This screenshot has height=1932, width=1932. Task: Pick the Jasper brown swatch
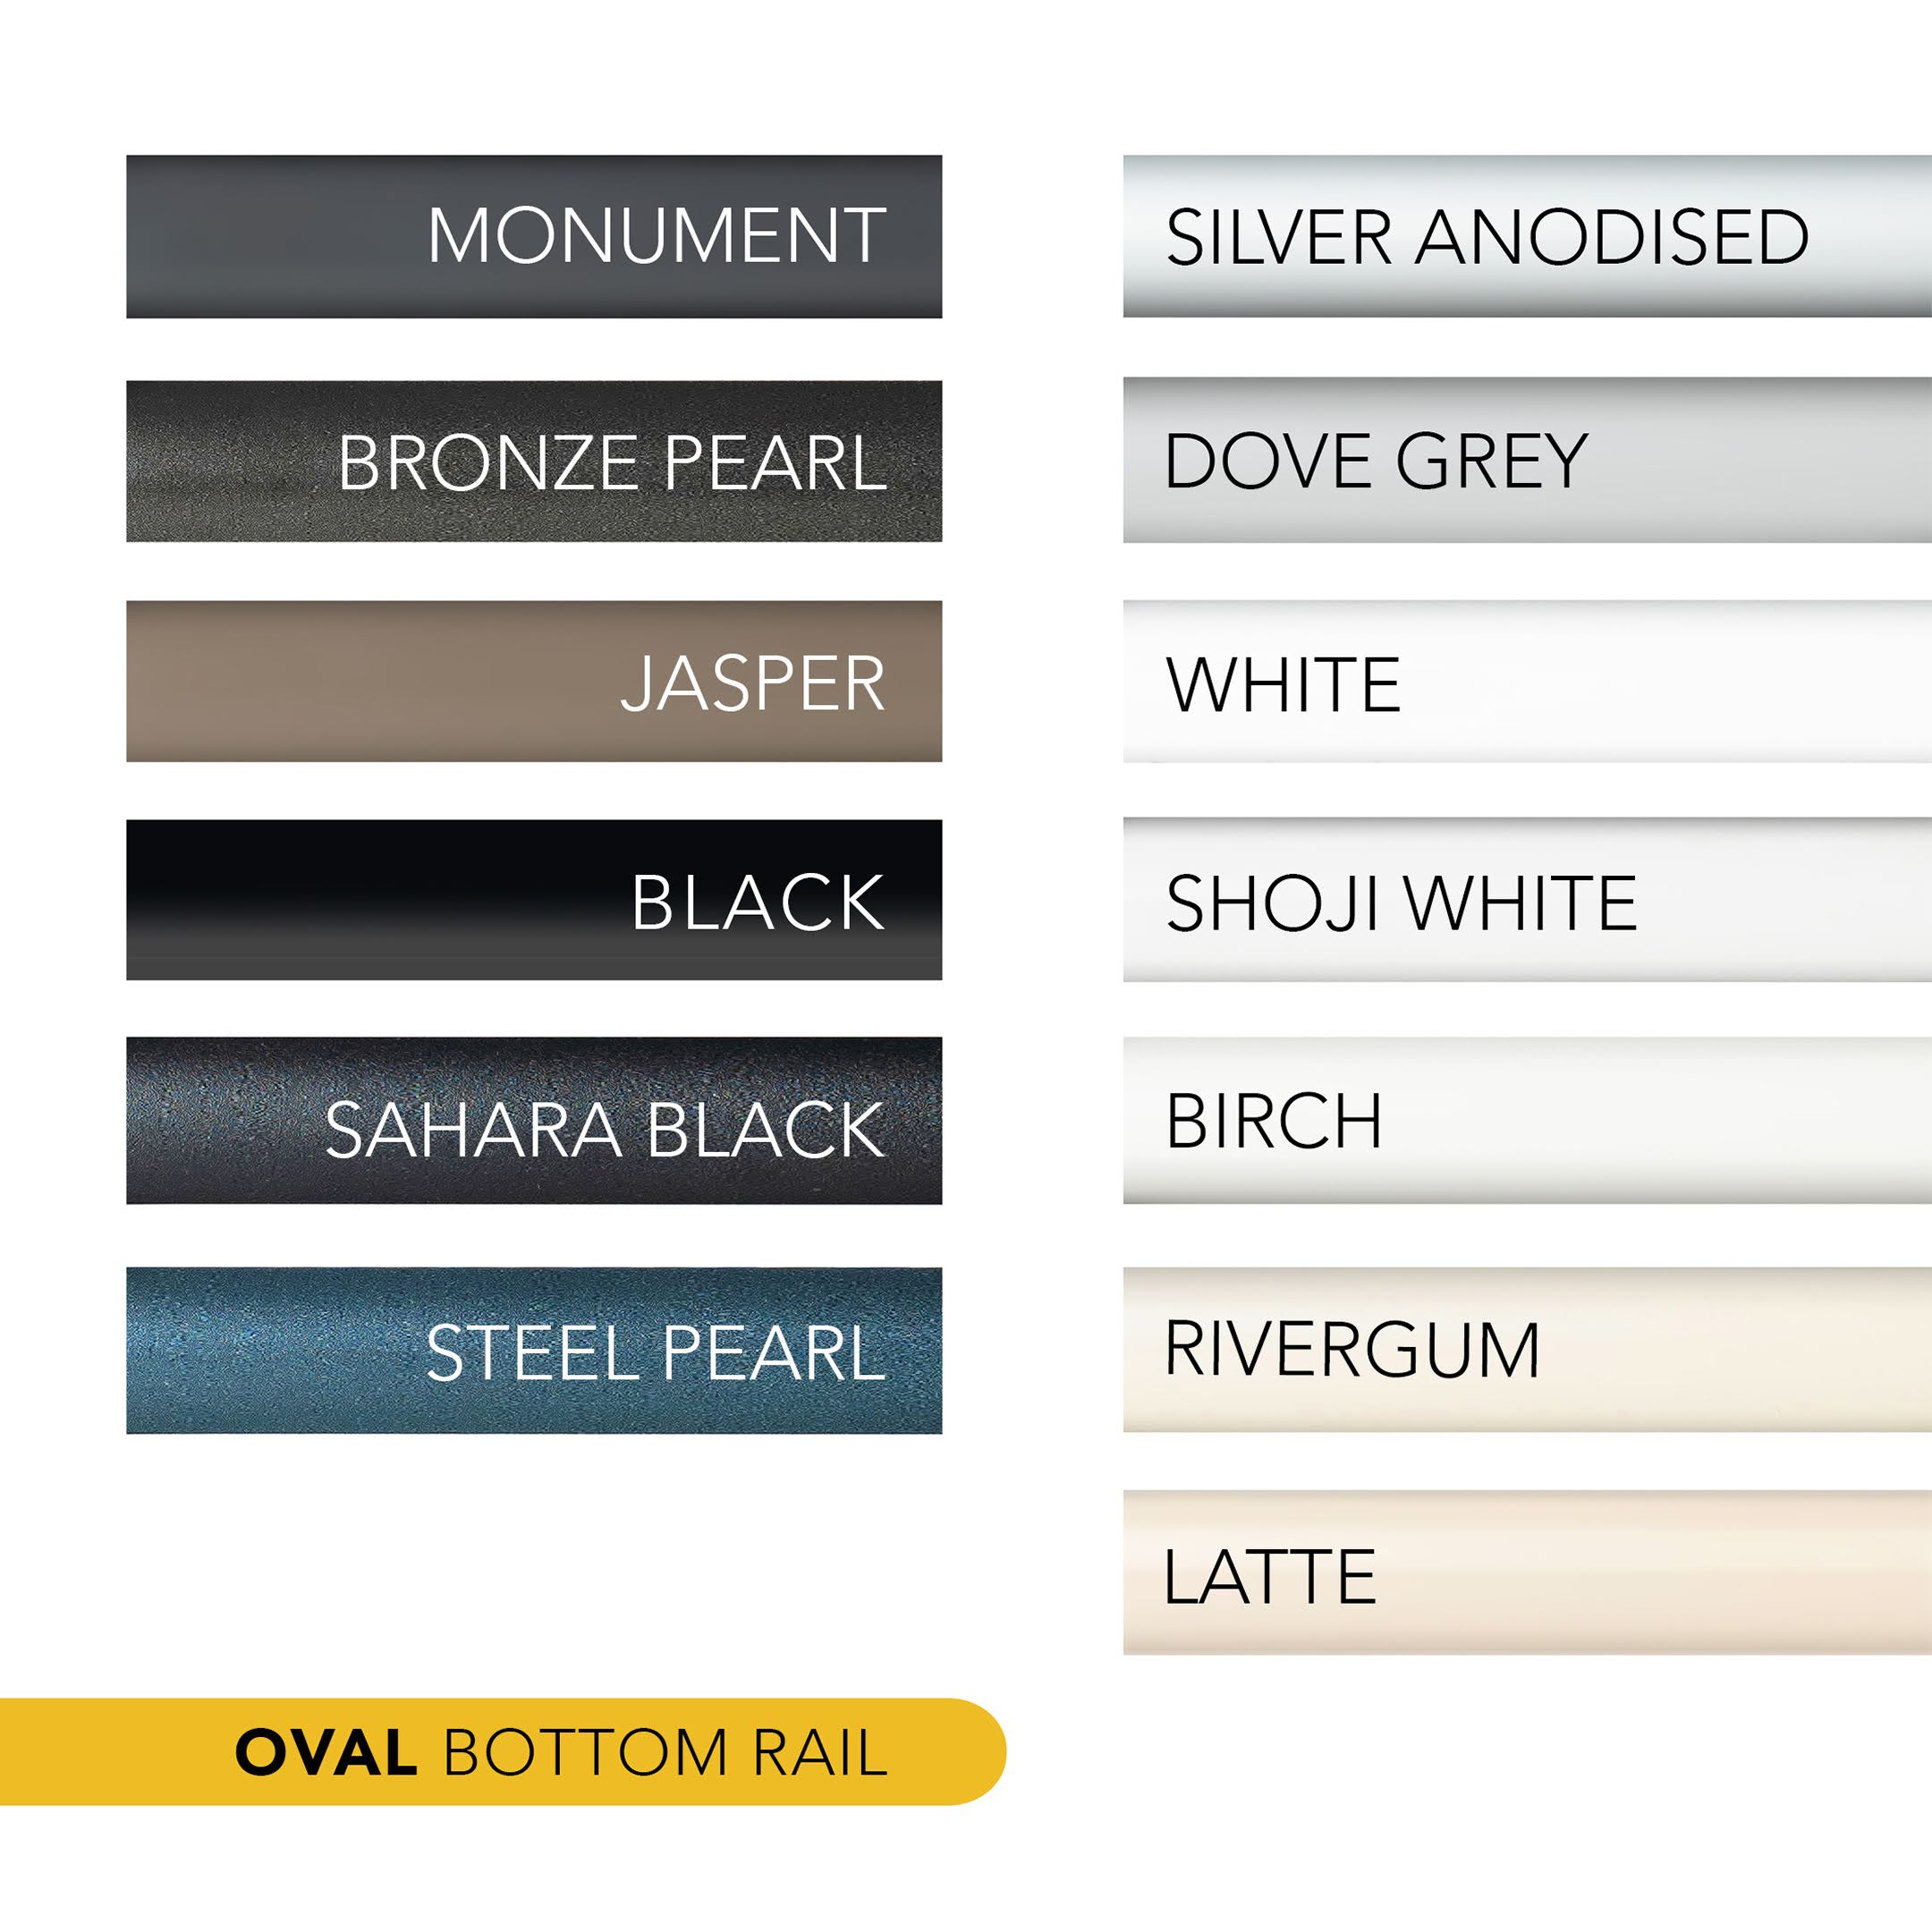533,681
